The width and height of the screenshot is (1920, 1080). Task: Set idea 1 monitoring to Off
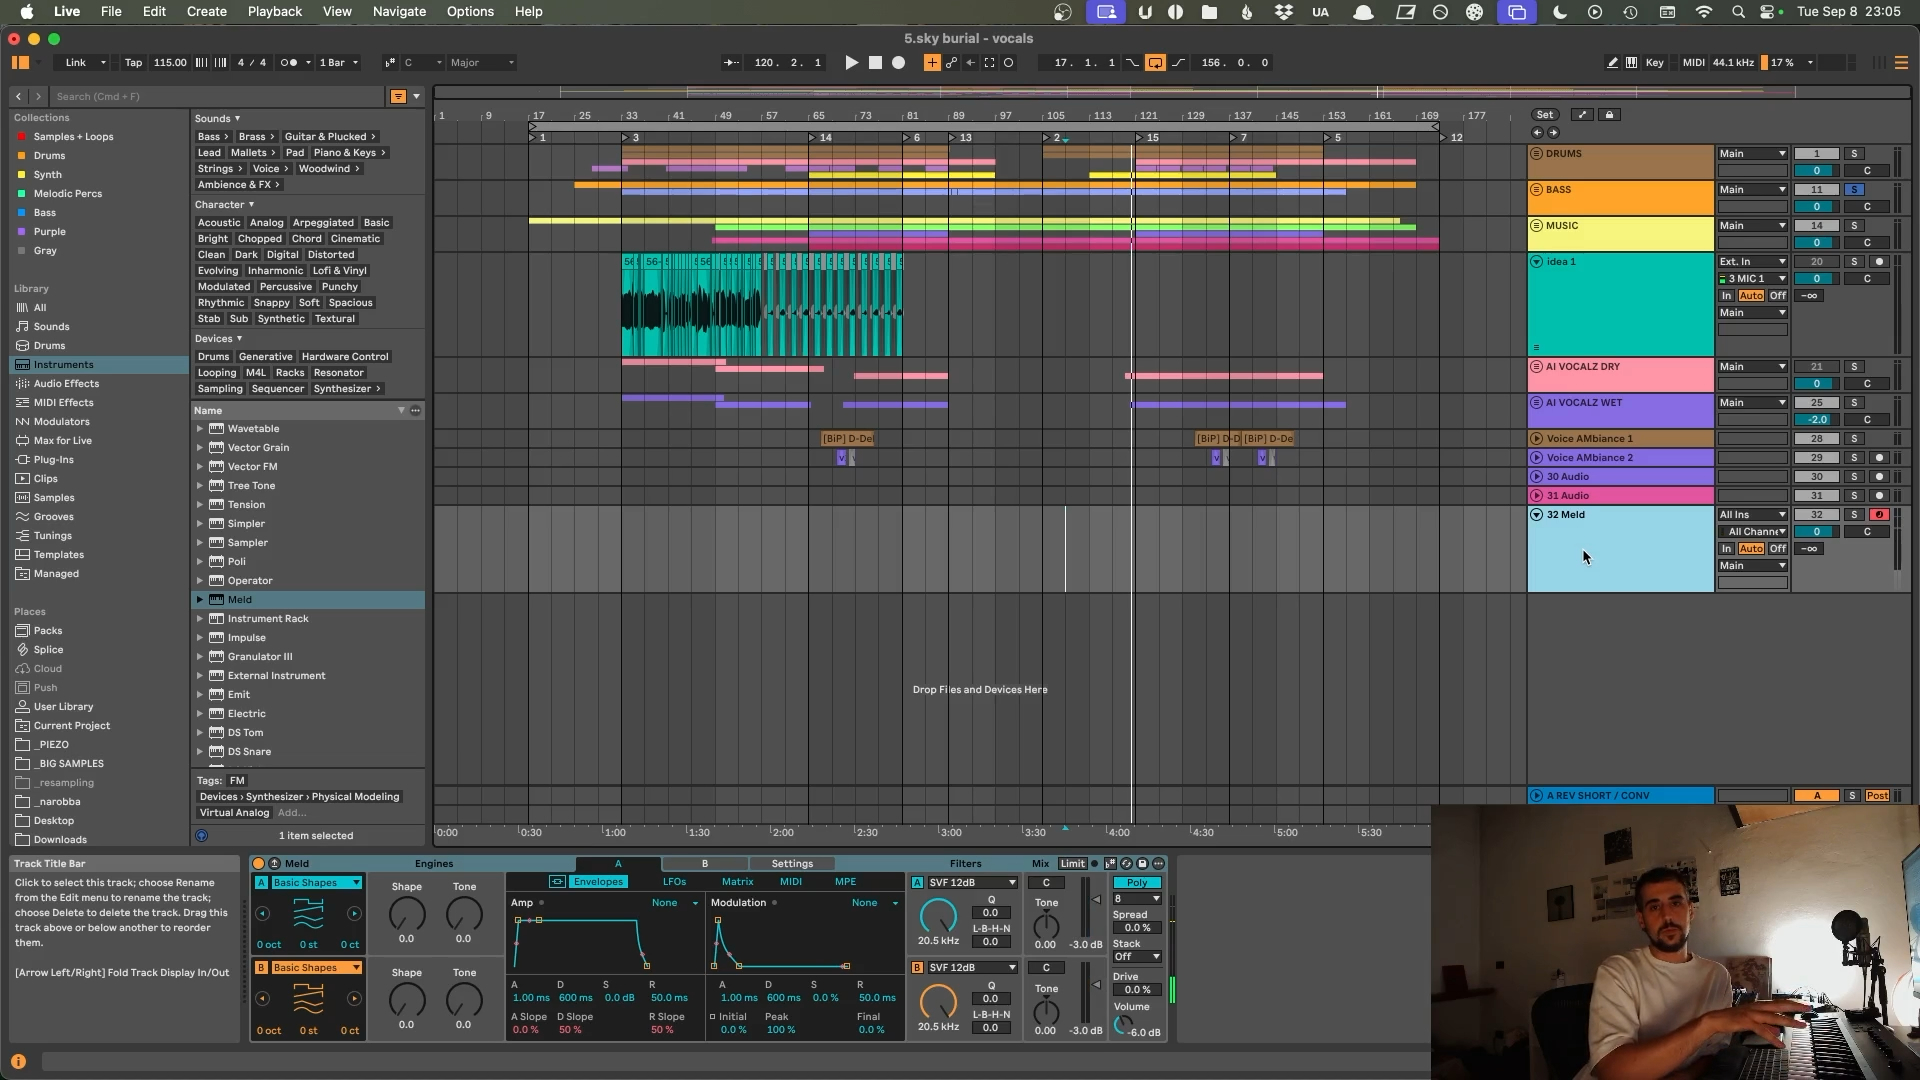pyautogui.click(x=1777, y=296)
